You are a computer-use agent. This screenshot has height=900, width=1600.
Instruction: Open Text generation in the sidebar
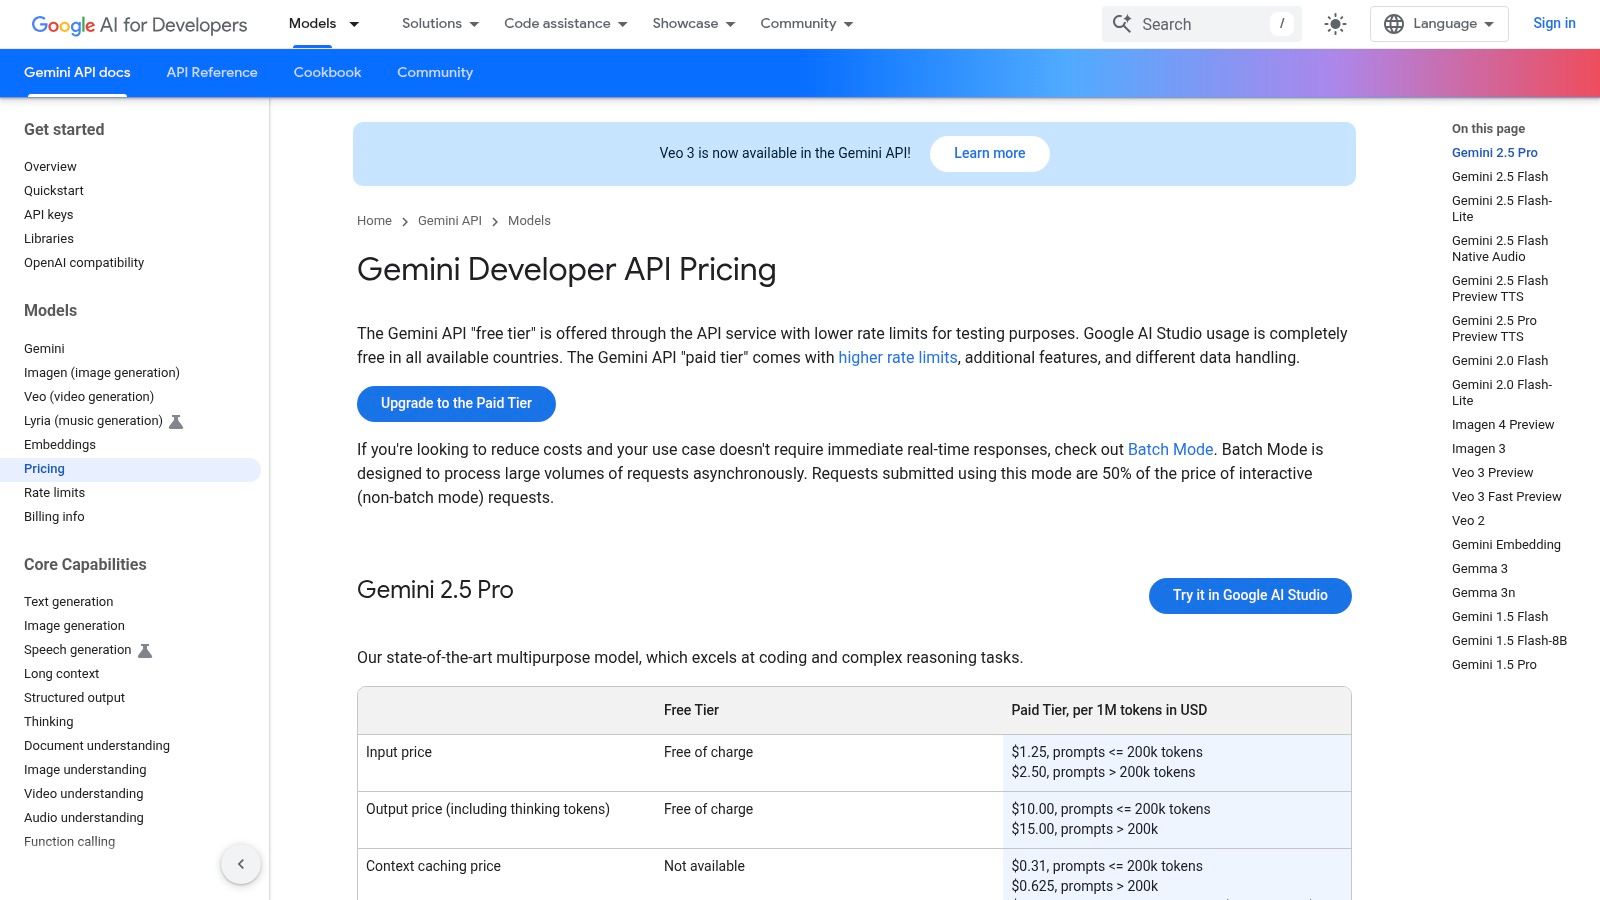click(x=68, y=602)
